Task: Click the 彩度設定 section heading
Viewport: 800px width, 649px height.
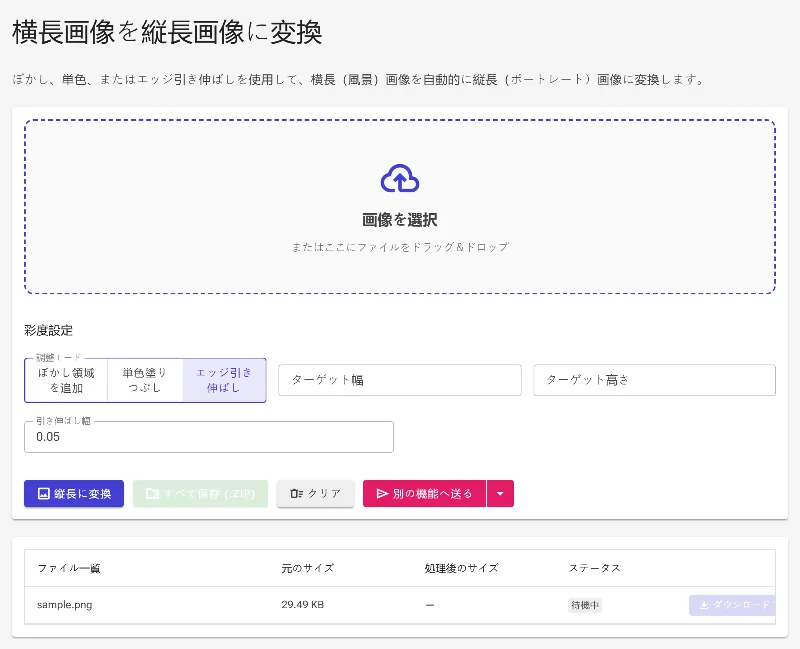Action: (x=48, y=330)
